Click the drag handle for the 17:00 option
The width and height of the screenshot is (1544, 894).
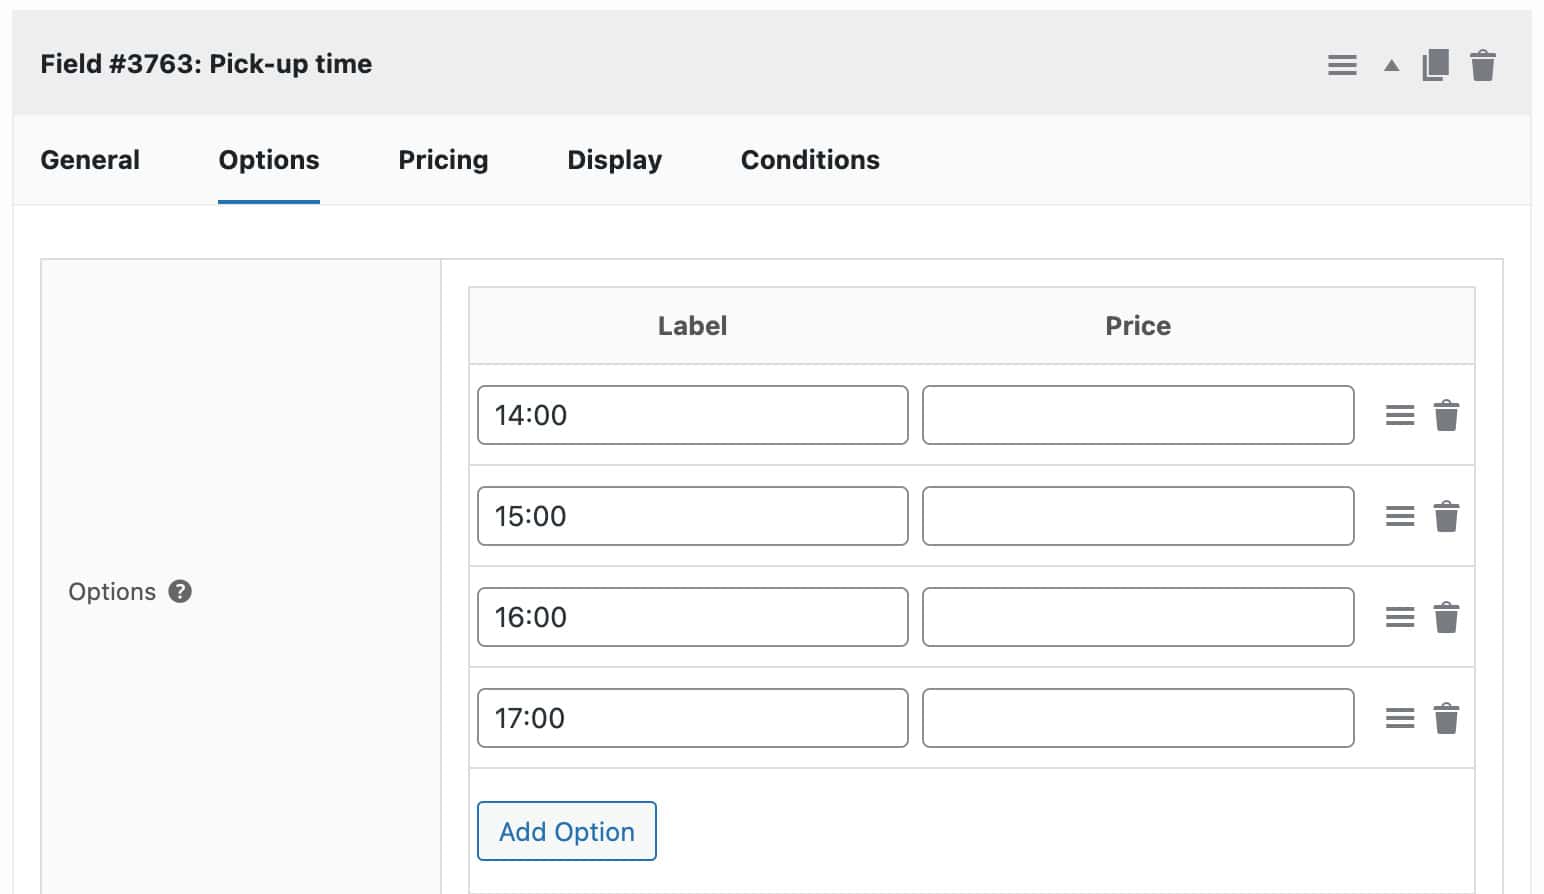pyautogui.click(x=1398, y=717)
